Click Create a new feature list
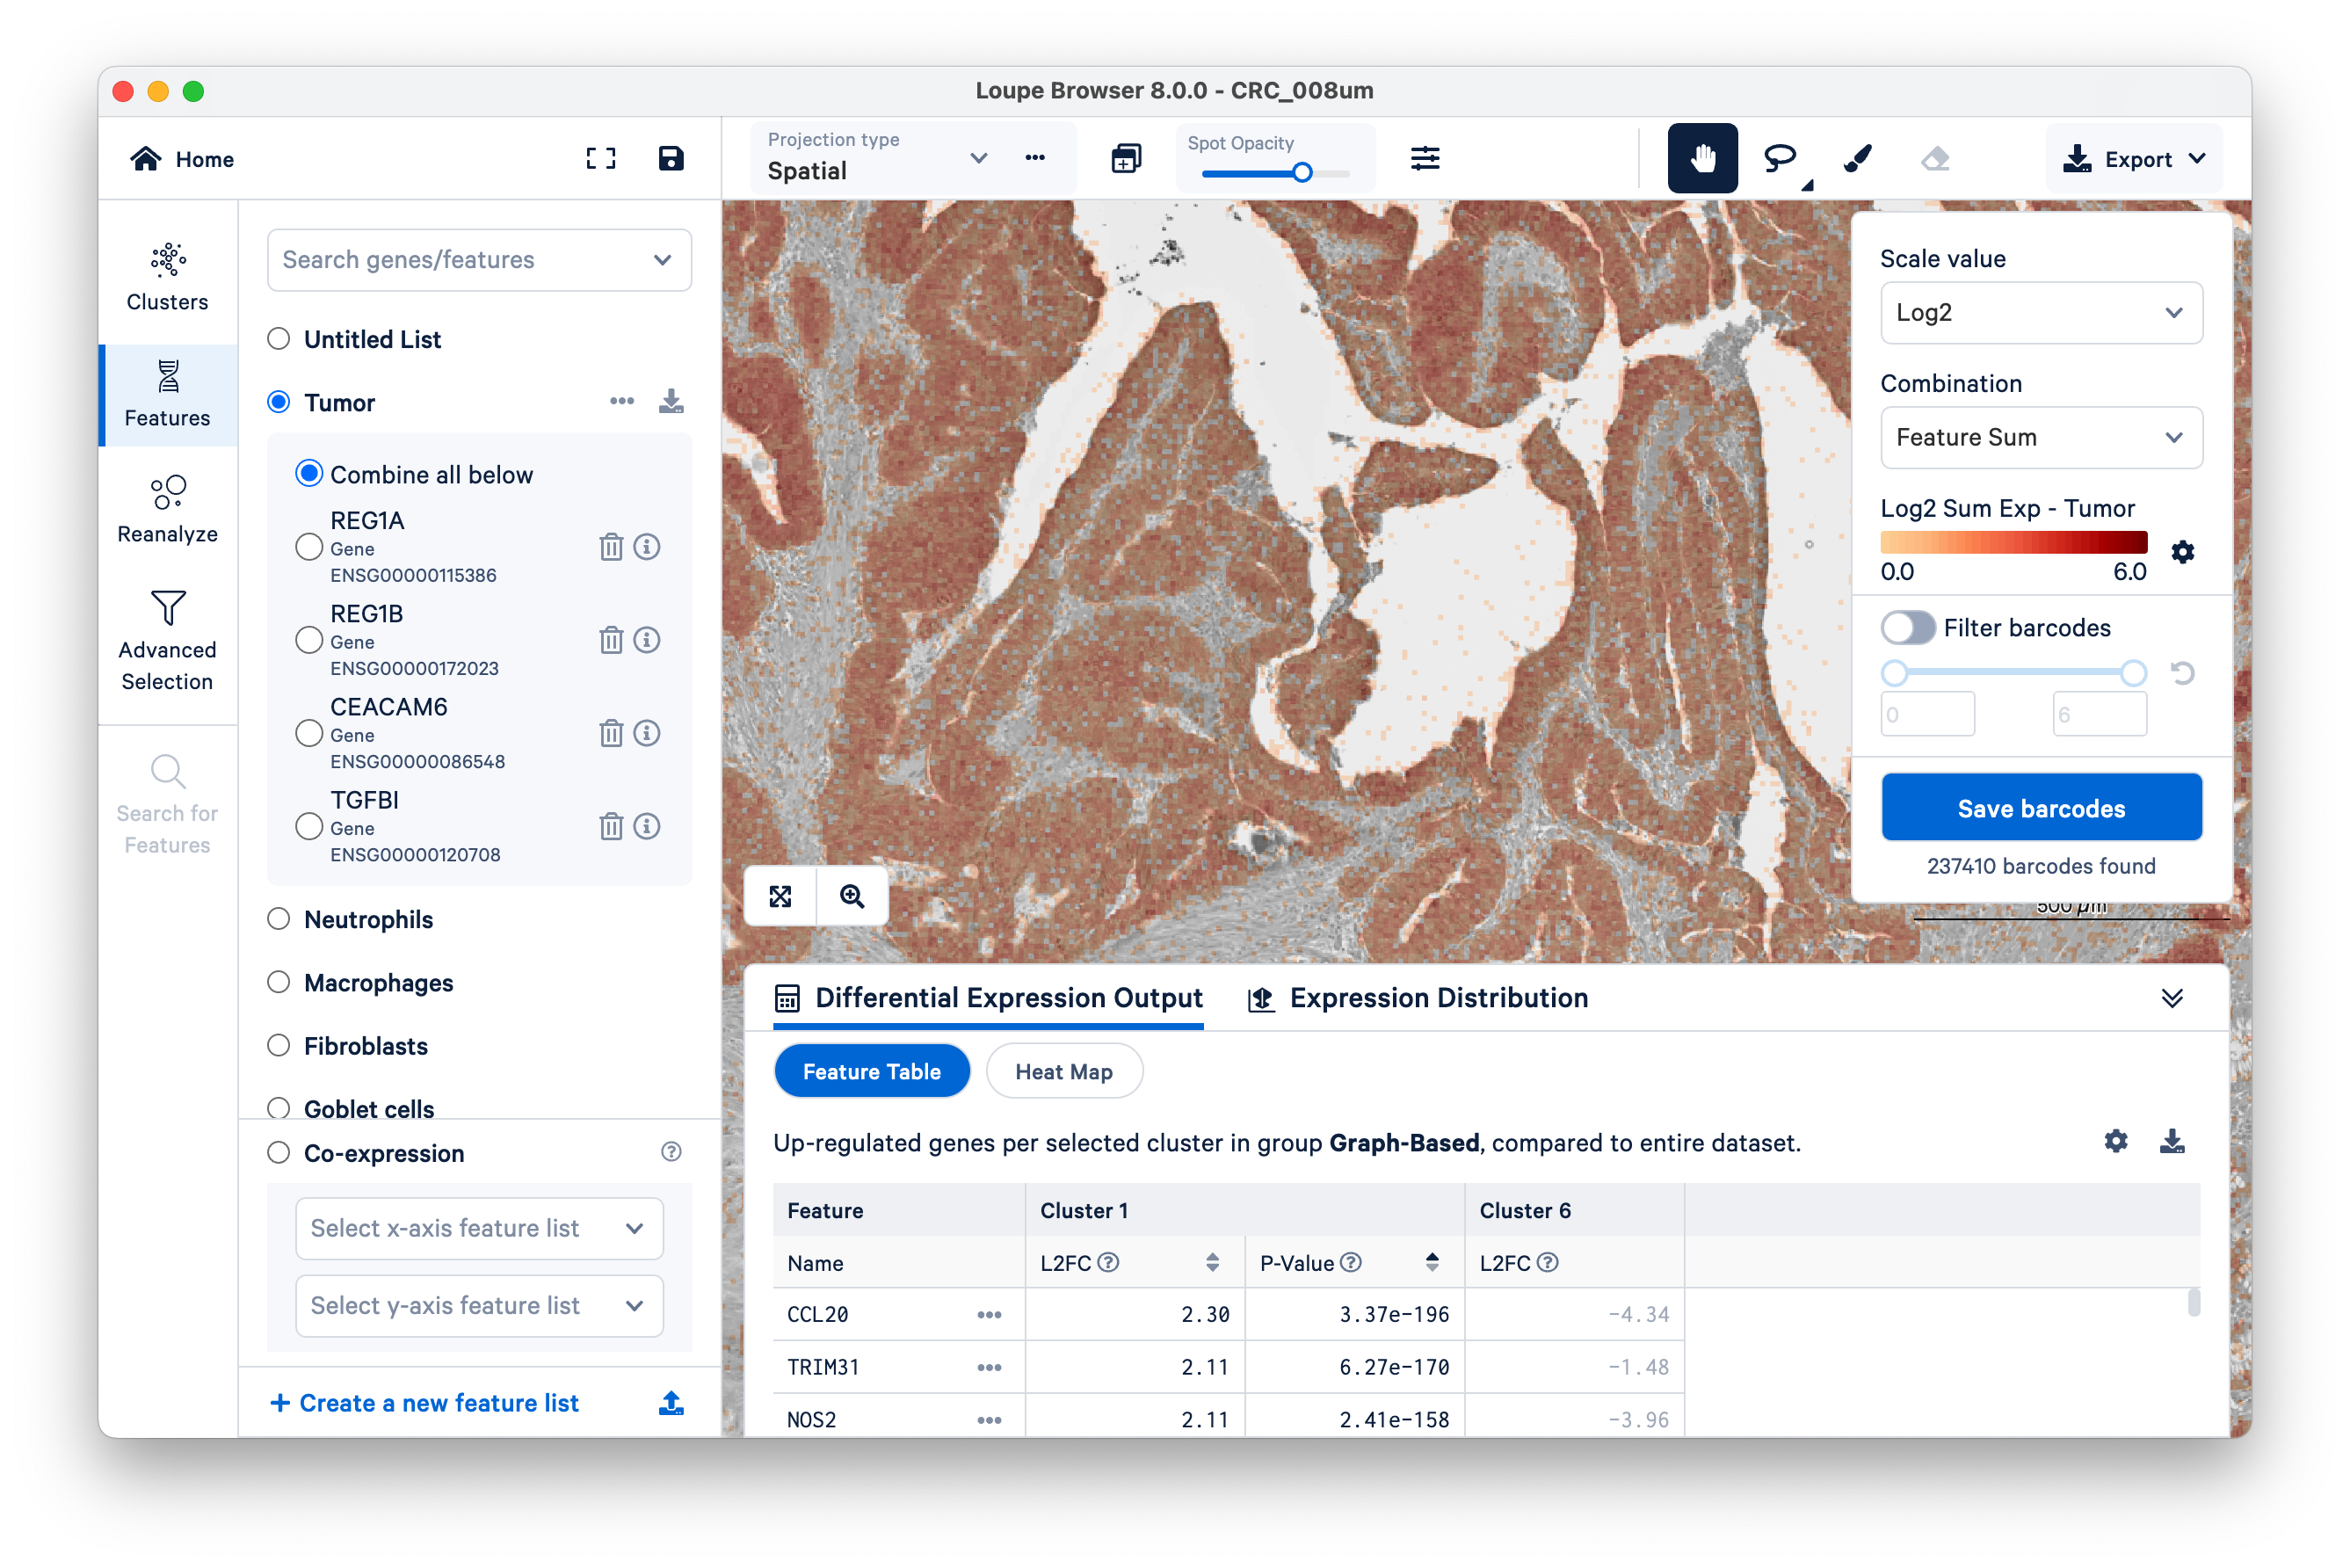The image size is (2350, 1568). [x=425, y=1403]
